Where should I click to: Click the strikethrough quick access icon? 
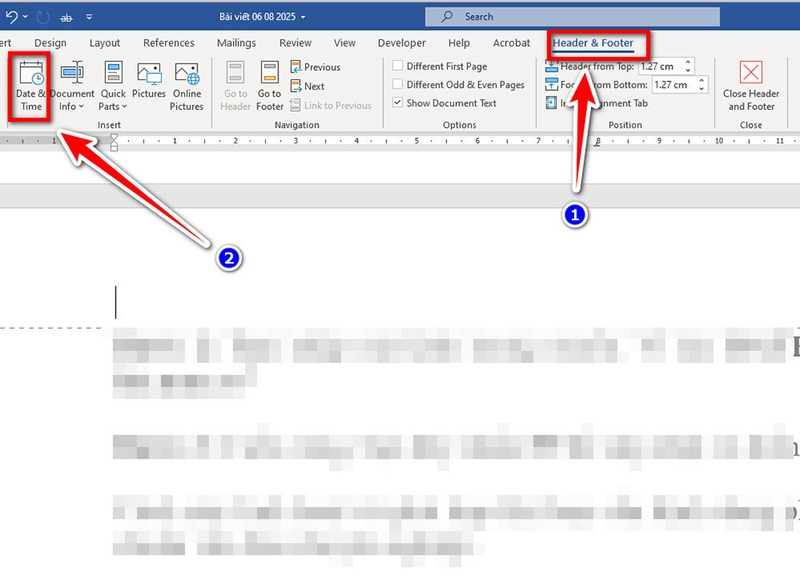(x=66, y=18)
